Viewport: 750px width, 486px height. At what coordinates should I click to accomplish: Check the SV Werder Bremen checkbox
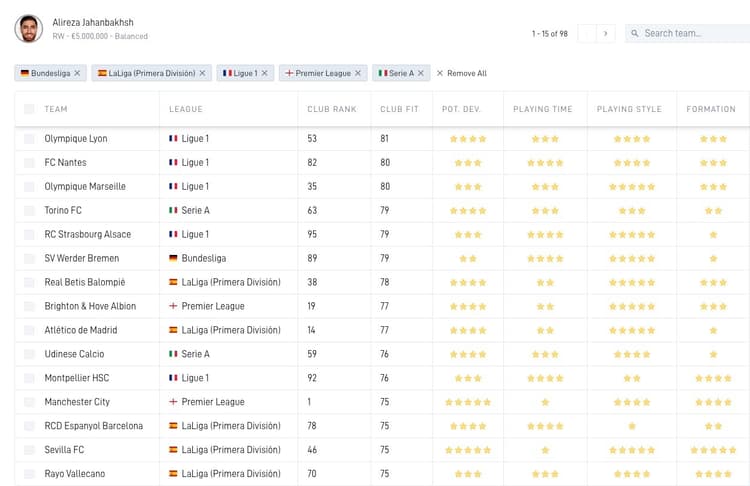(29, 258)
